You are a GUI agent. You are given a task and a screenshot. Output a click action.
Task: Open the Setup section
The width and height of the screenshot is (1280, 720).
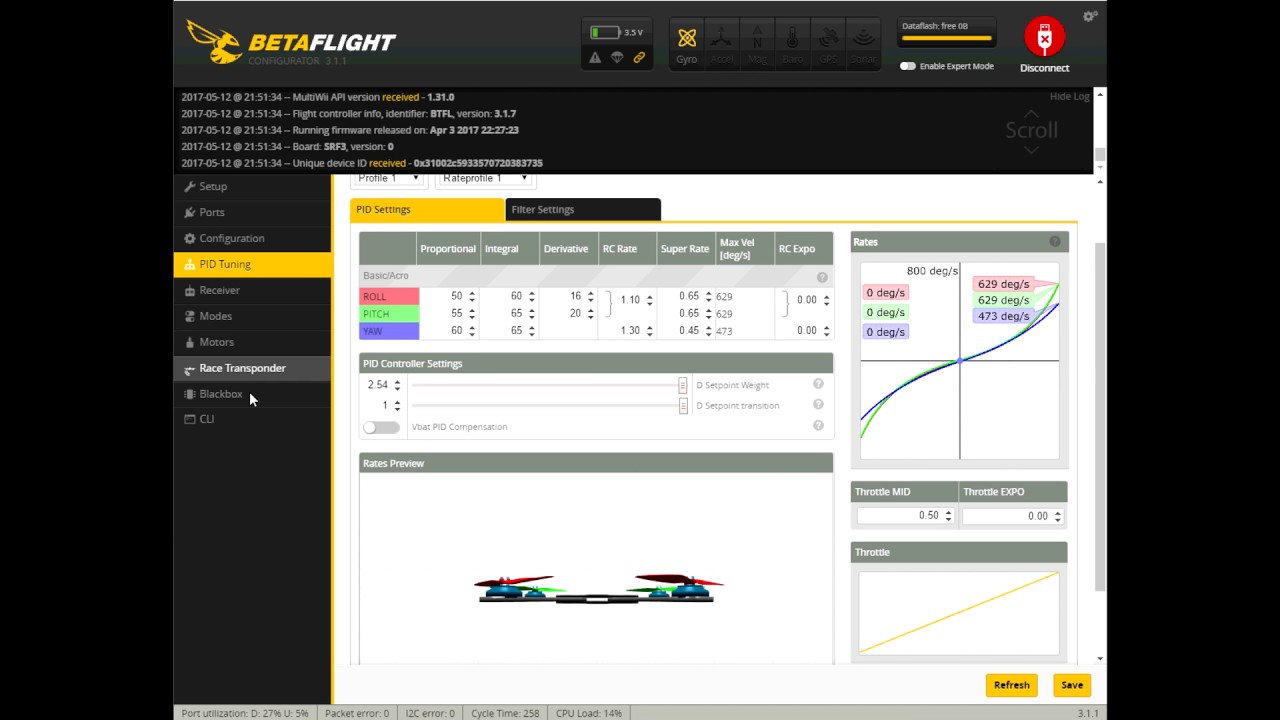[x=252, y=186]
